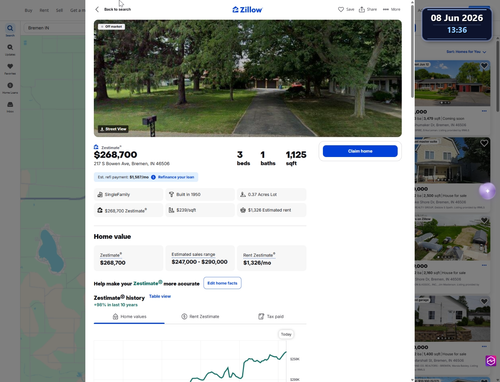Viewport: 500px width, 382px height.
Task: Click the Street View badge on photo
Action: coord(113,129)
